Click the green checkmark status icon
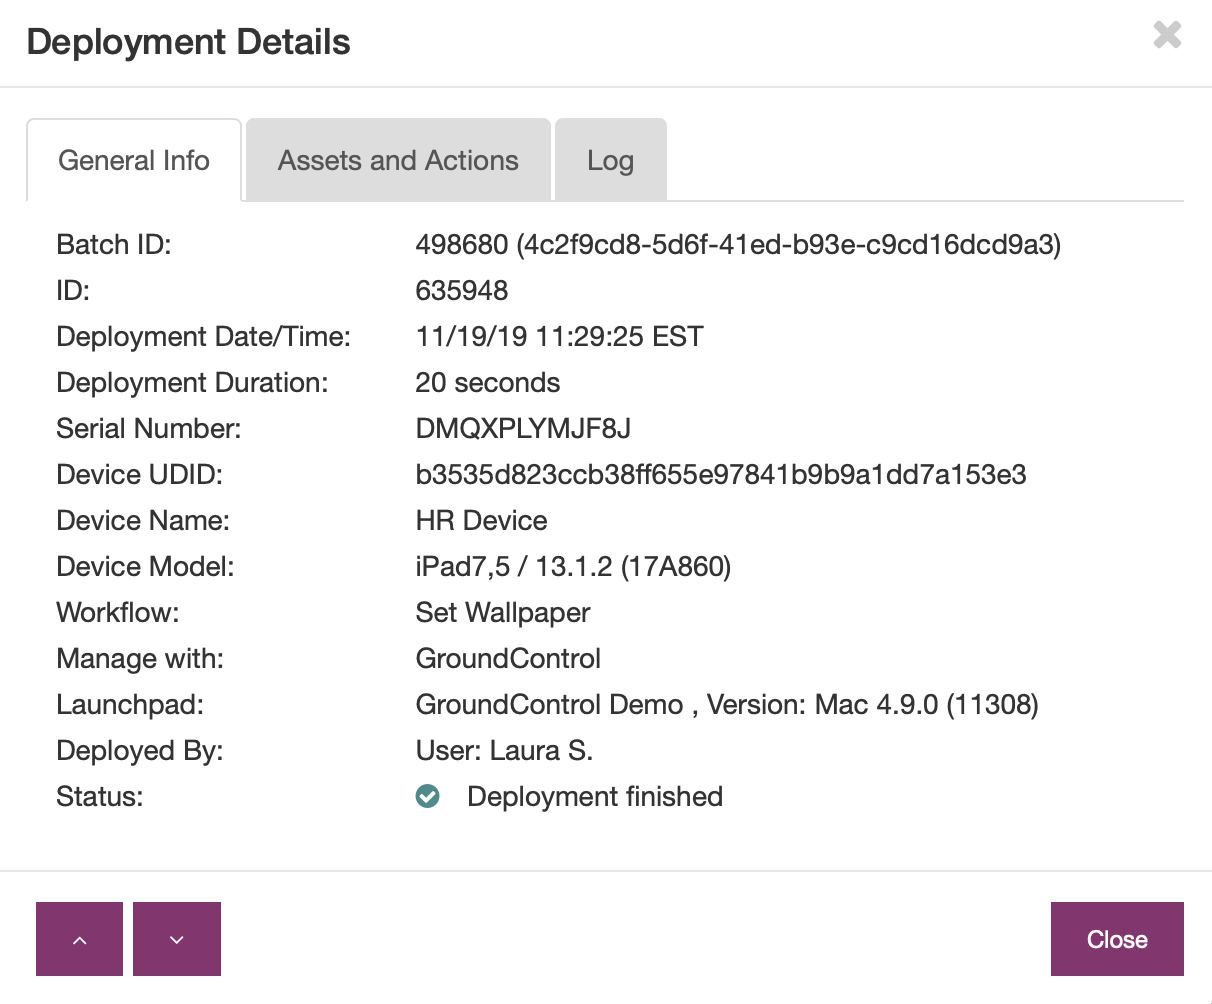The height and width of the screenshot is (1004, 1212). [428, 797]
